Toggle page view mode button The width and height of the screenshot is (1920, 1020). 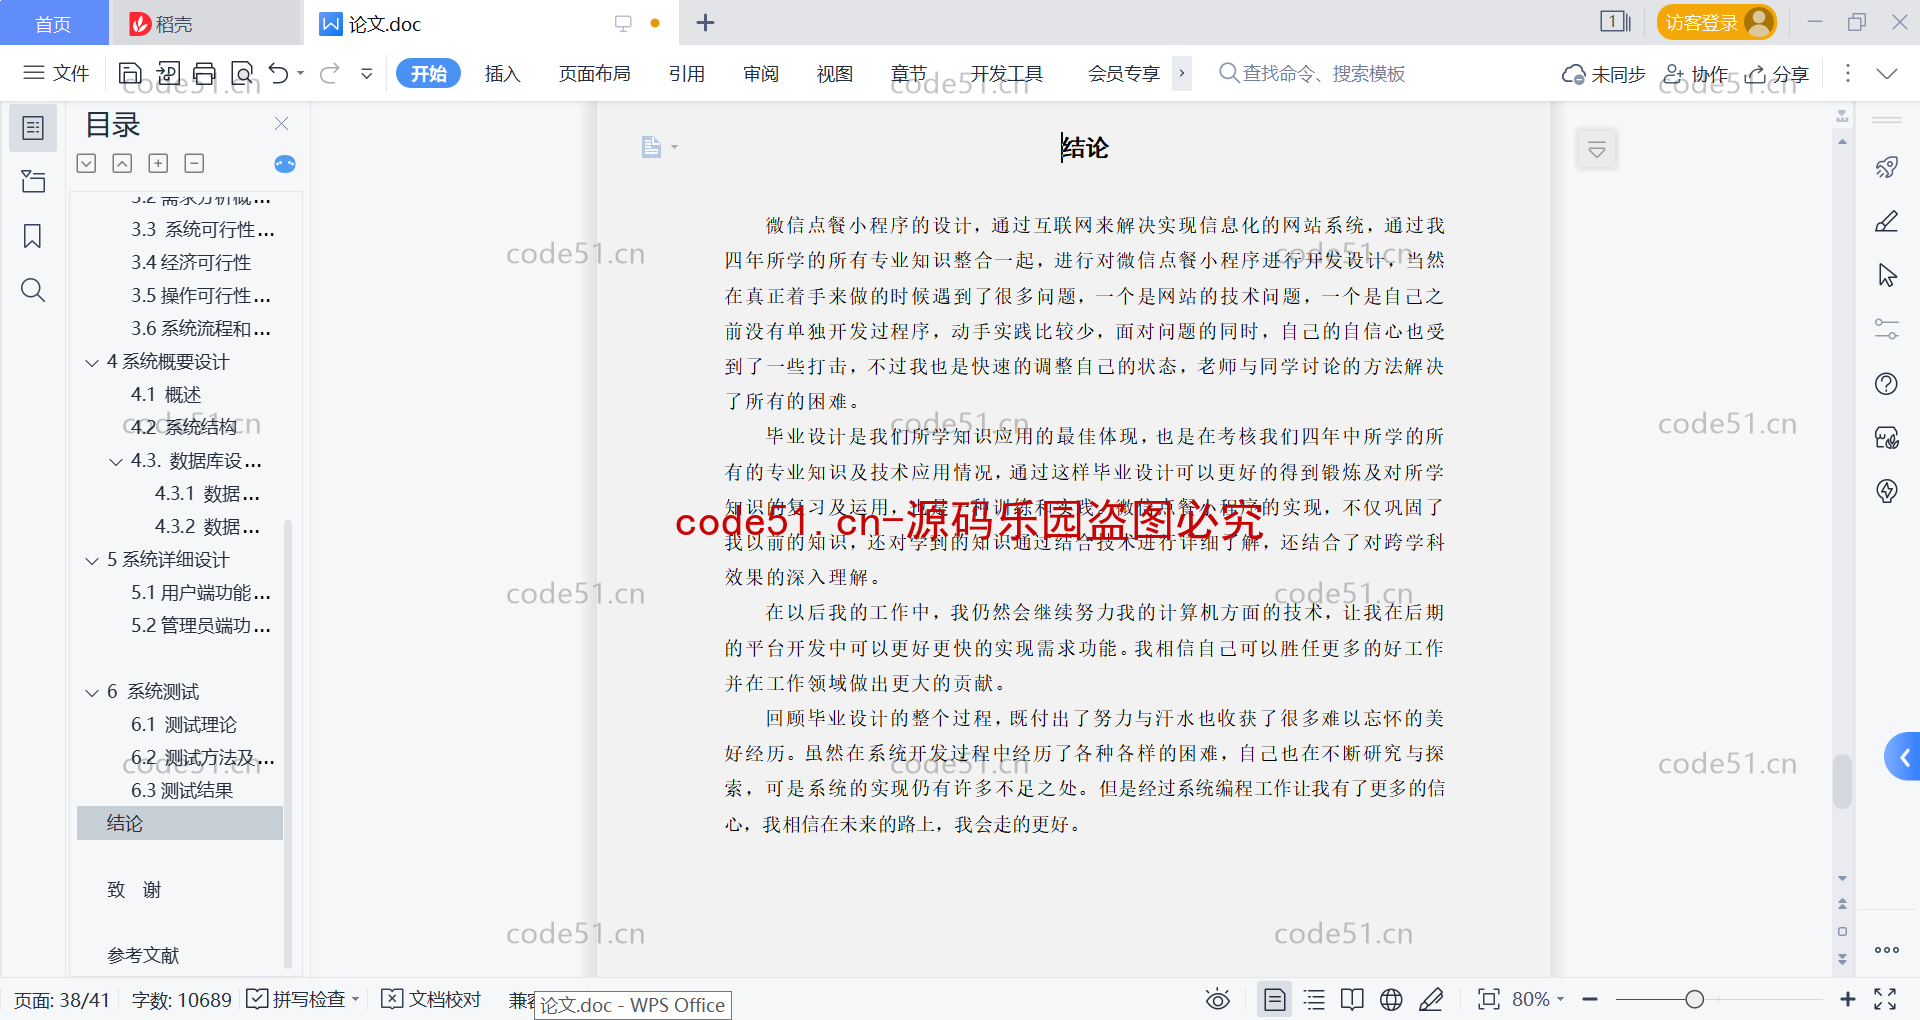click(1275, 999)
